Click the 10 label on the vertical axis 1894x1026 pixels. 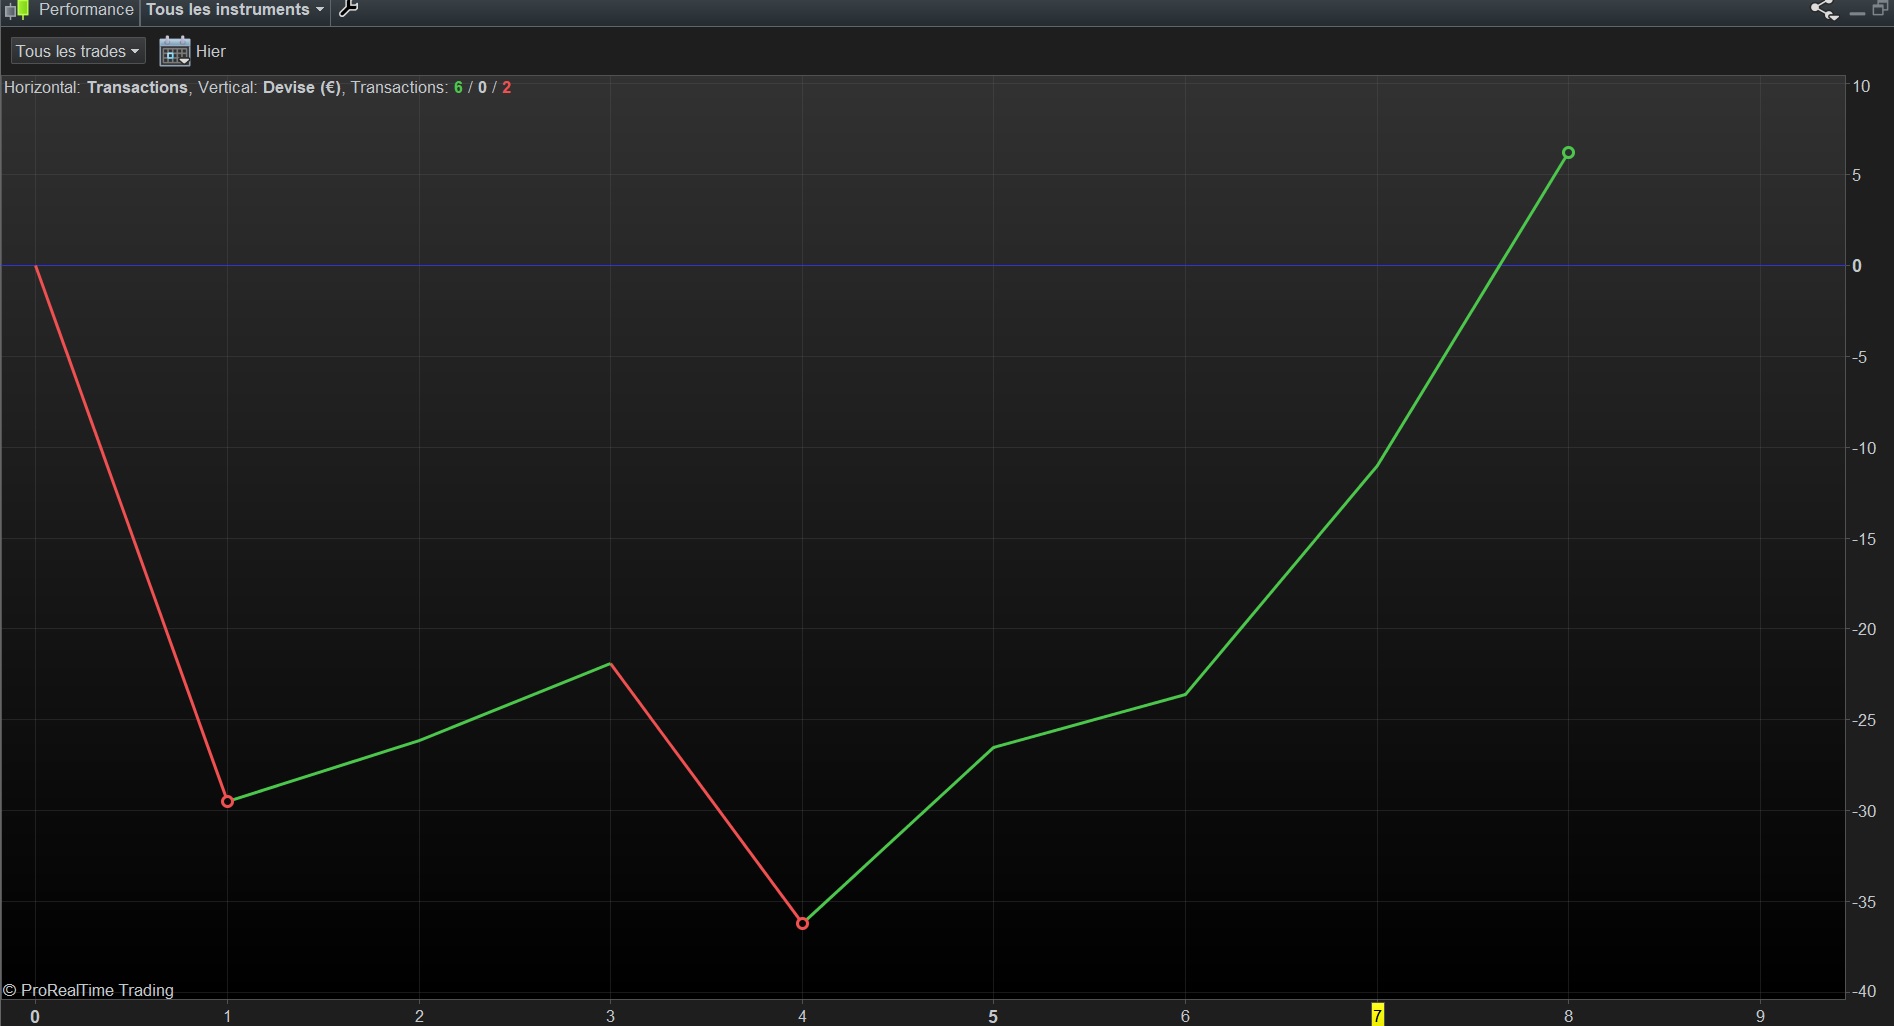coord(1861,86)
